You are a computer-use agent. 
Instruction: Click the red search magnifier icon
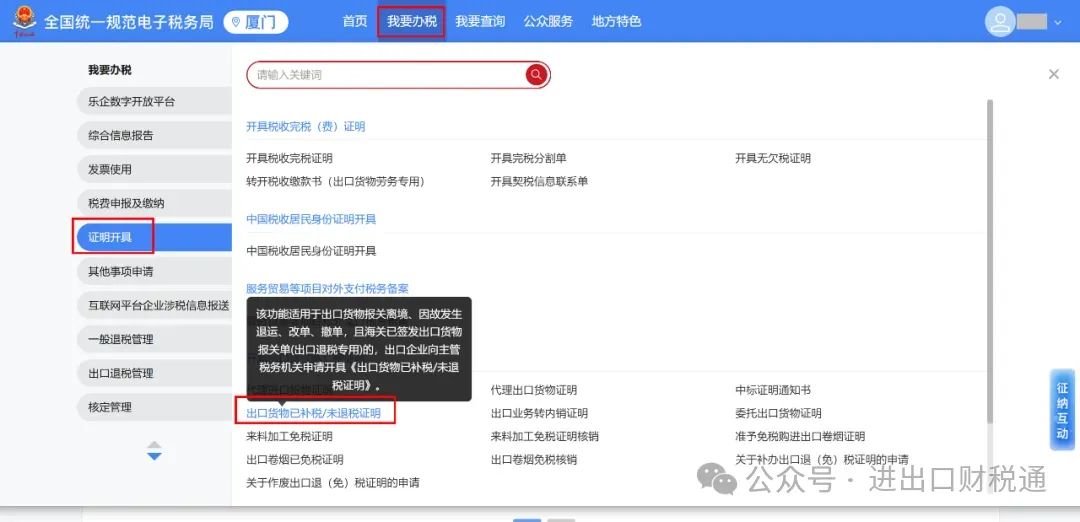tap(537, 75)
